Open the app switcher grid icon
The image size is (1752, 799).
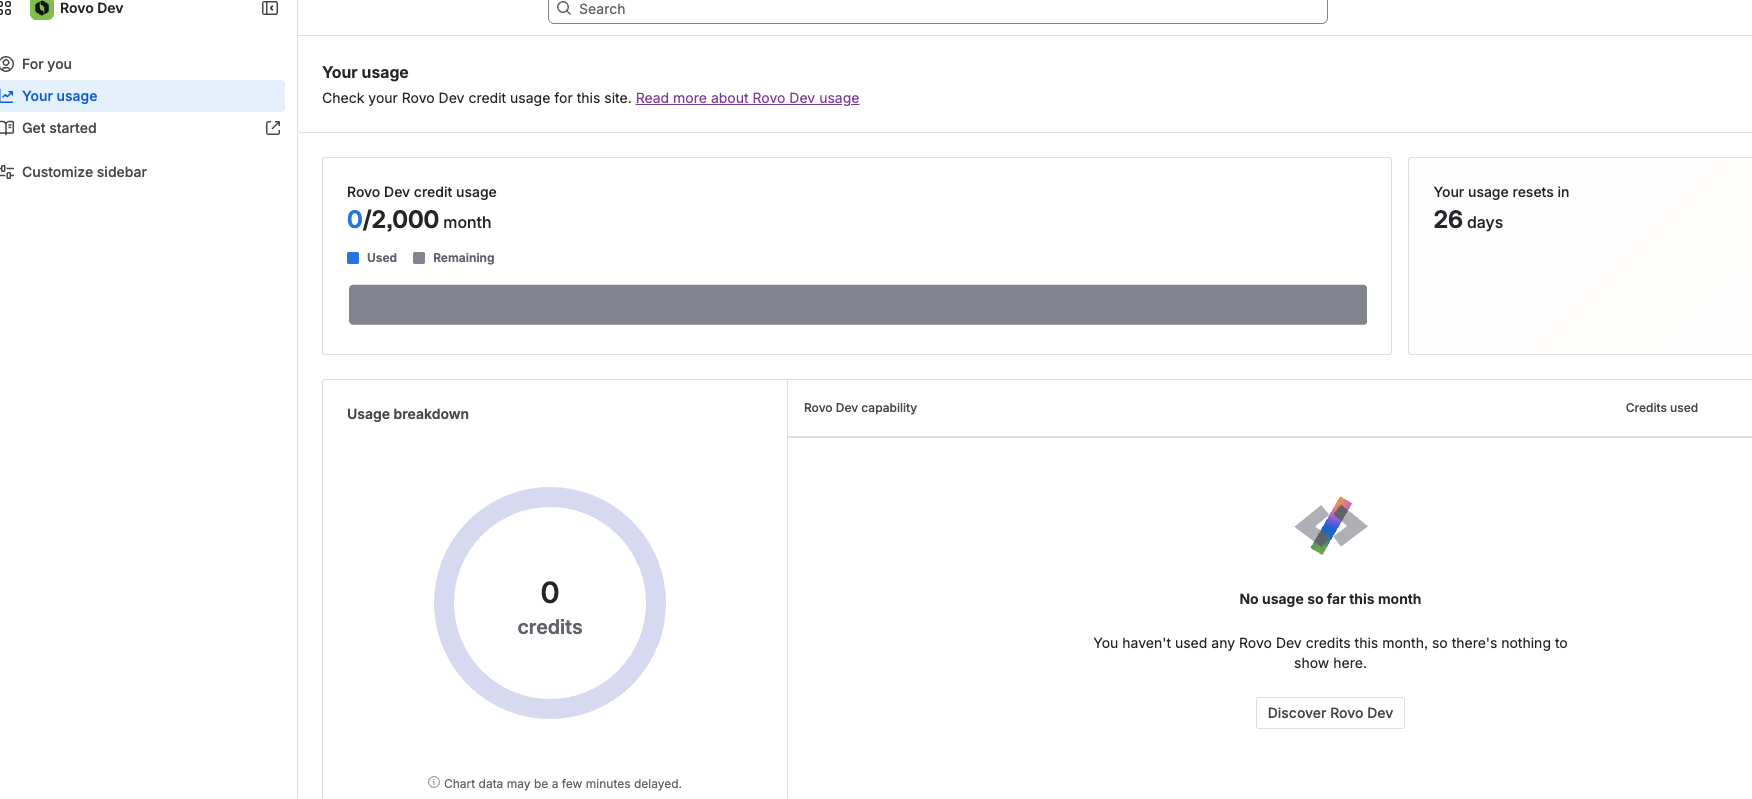click(x=5, y=8)
